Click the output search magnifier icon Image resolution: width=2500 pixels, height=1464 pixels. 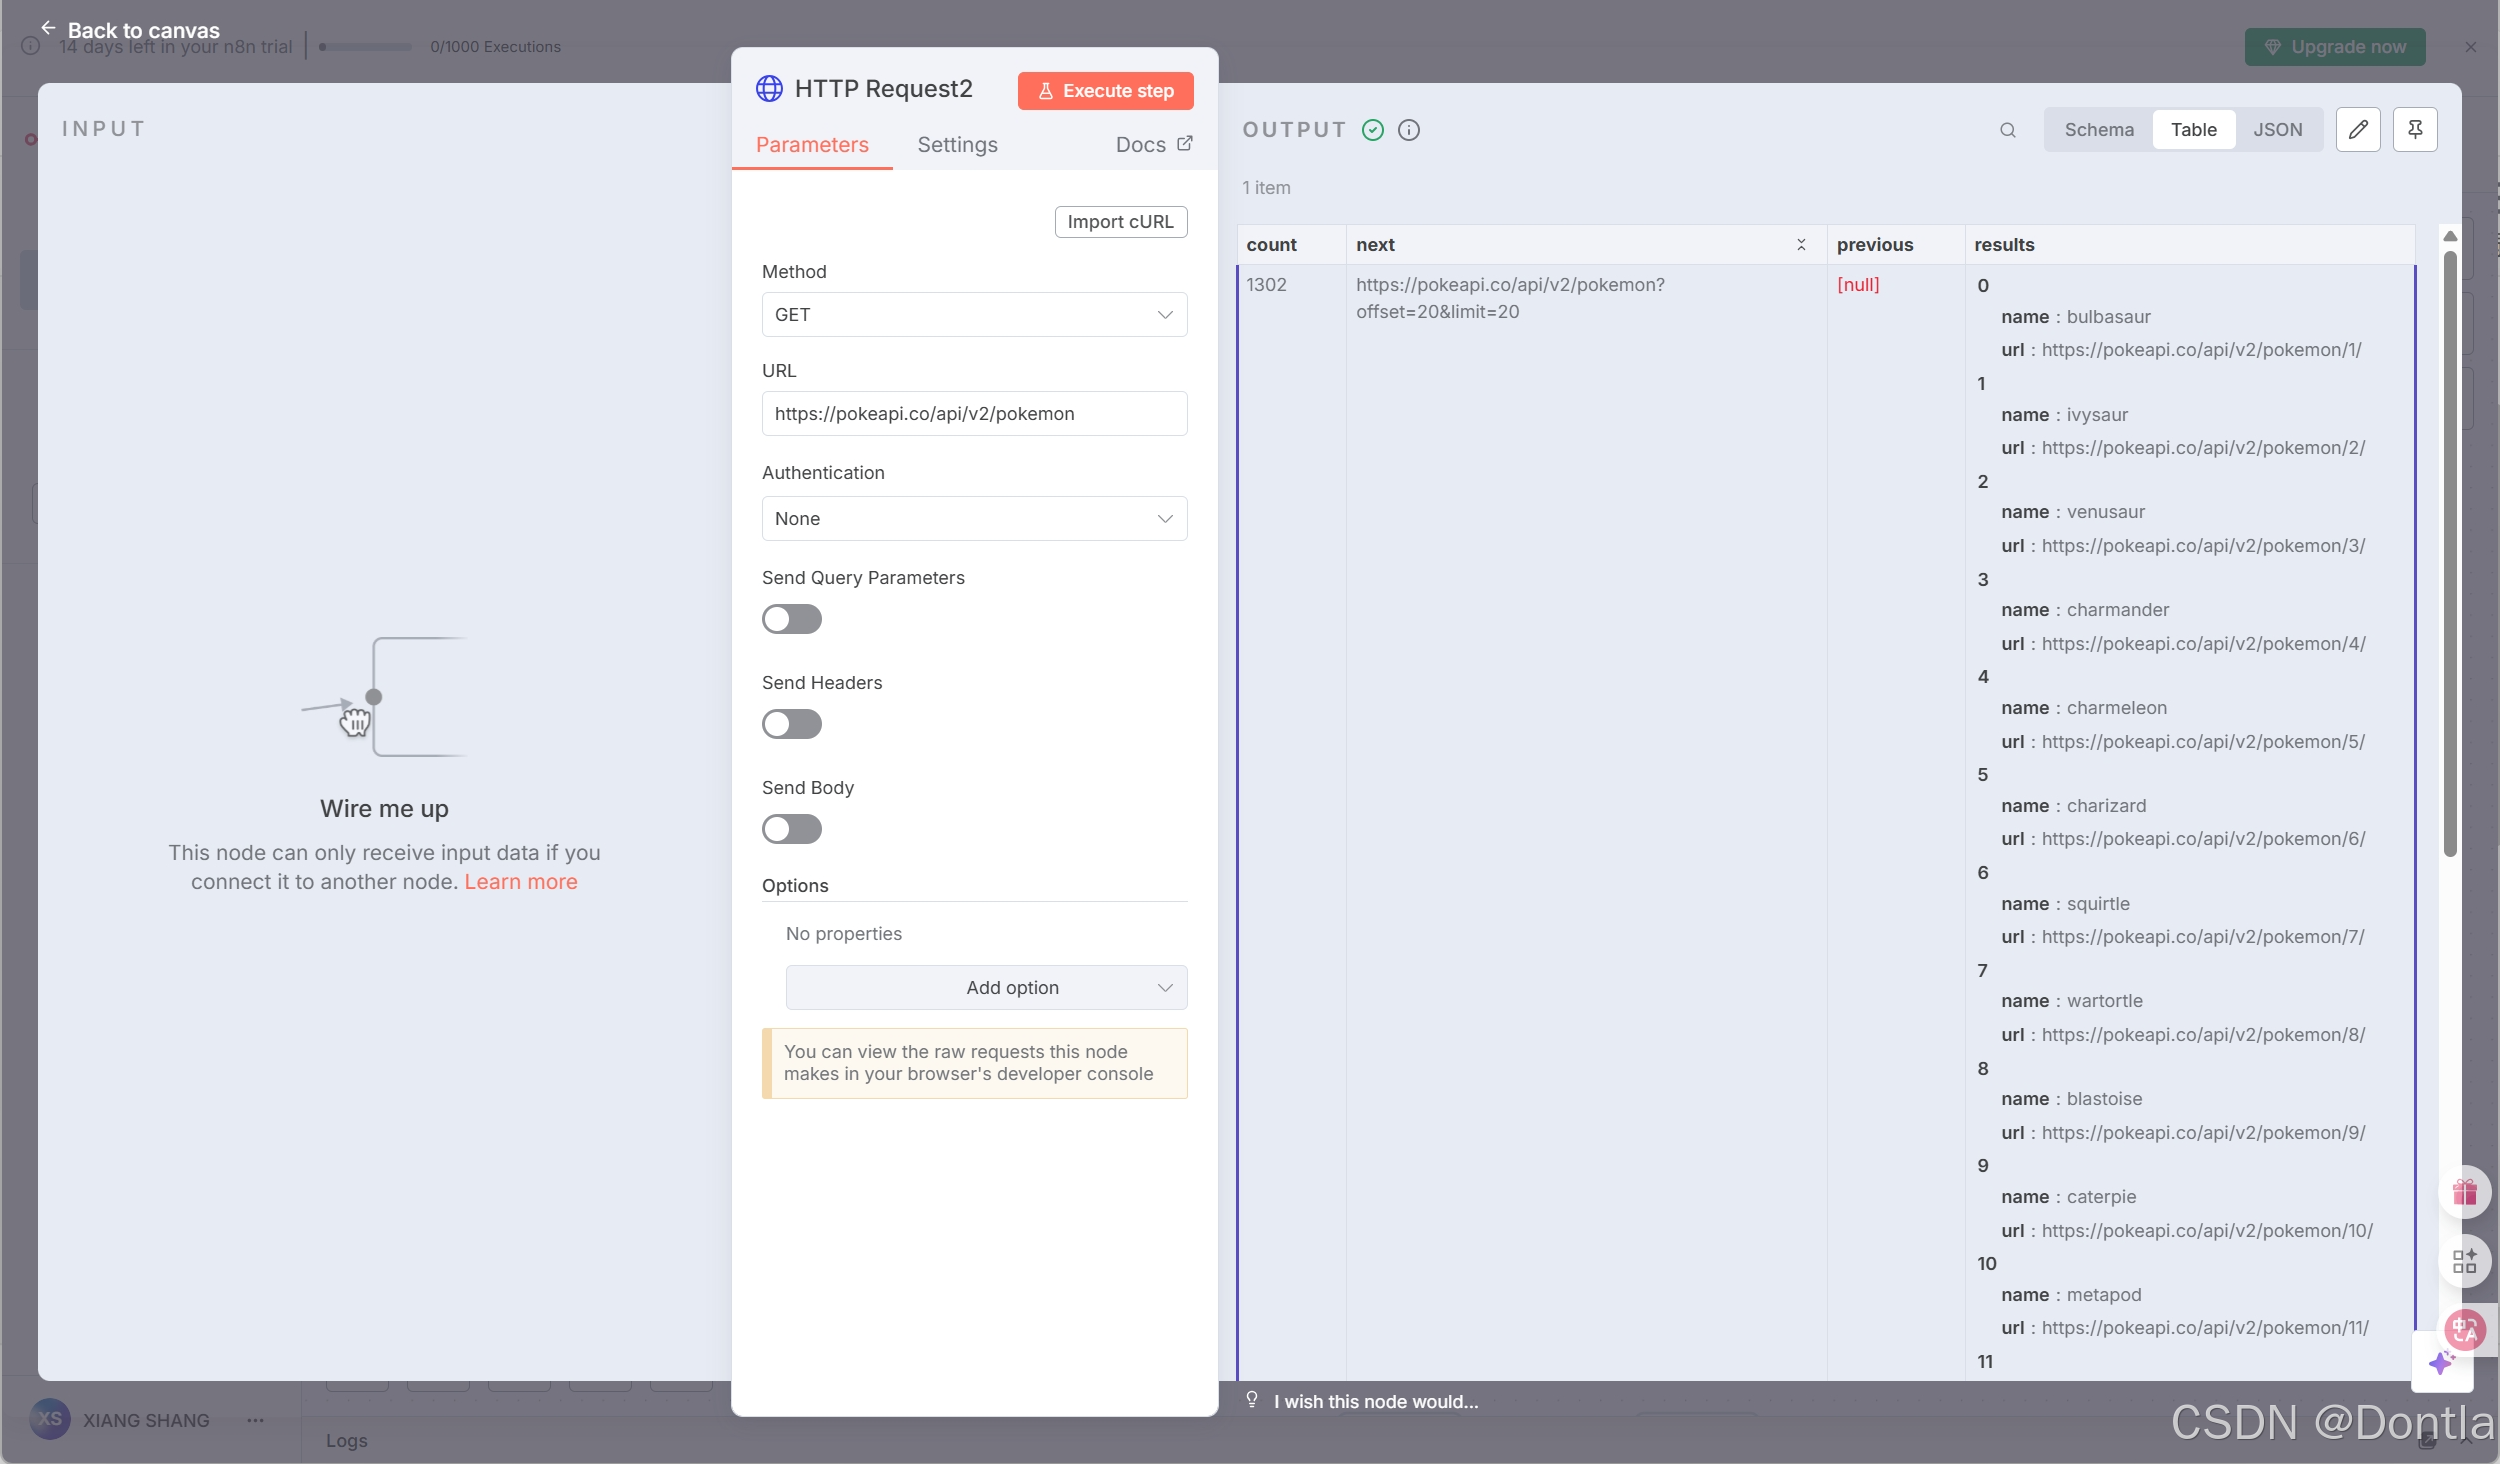(x=2007, y=130)
